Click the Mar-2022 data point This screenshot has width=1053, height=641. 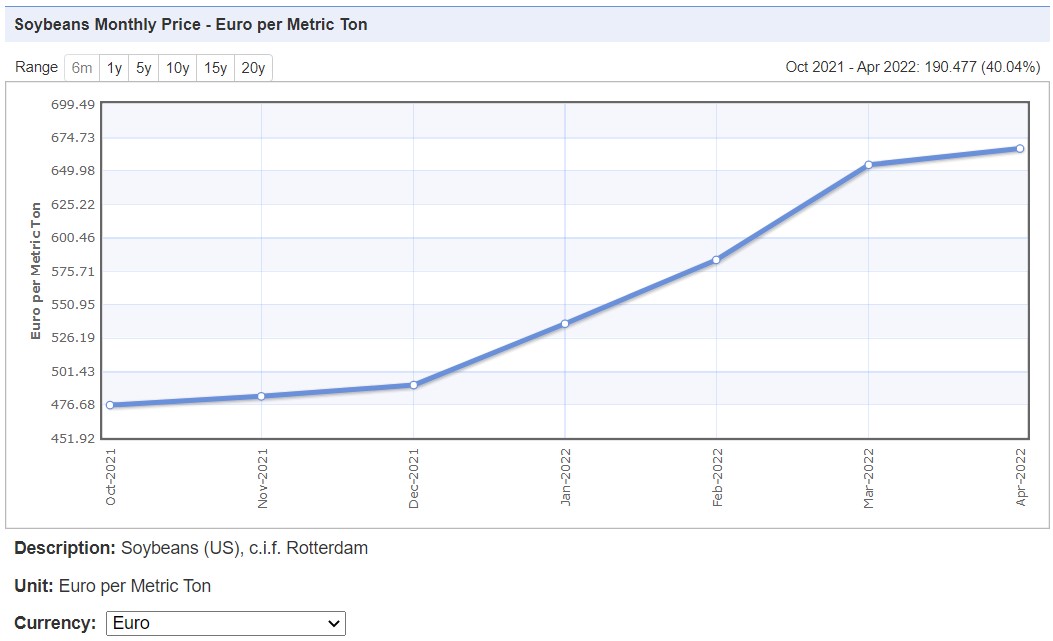click(868, 165)
